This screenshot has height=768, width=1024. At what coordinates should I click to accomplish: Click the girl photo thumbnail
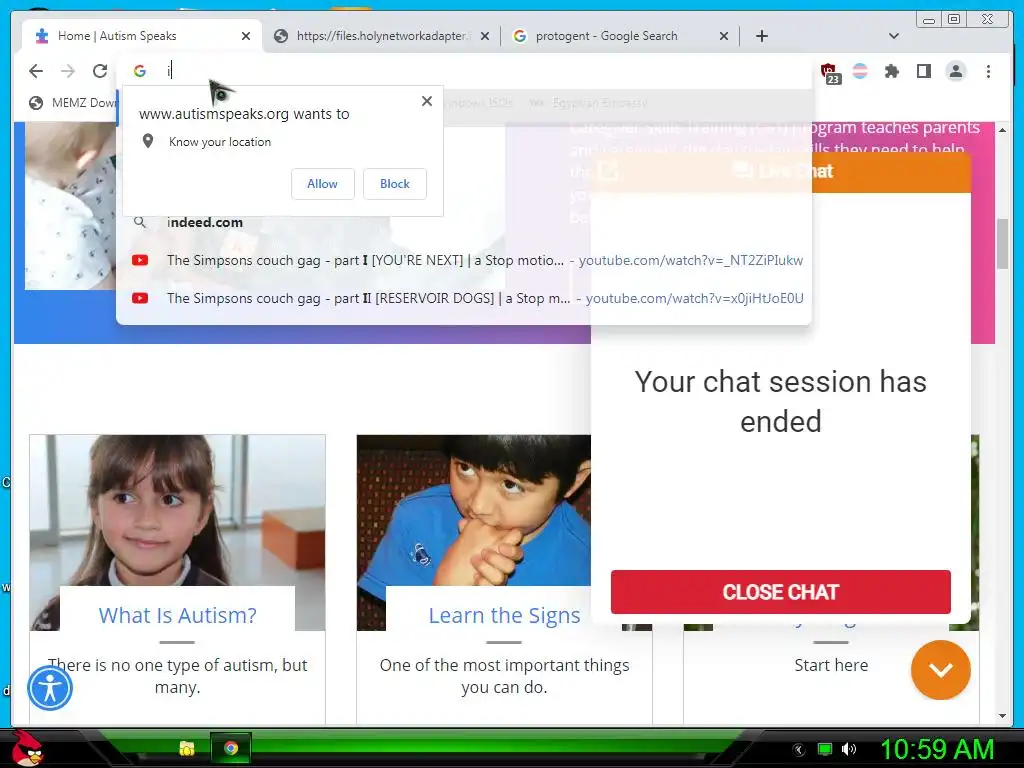(177, 511)
